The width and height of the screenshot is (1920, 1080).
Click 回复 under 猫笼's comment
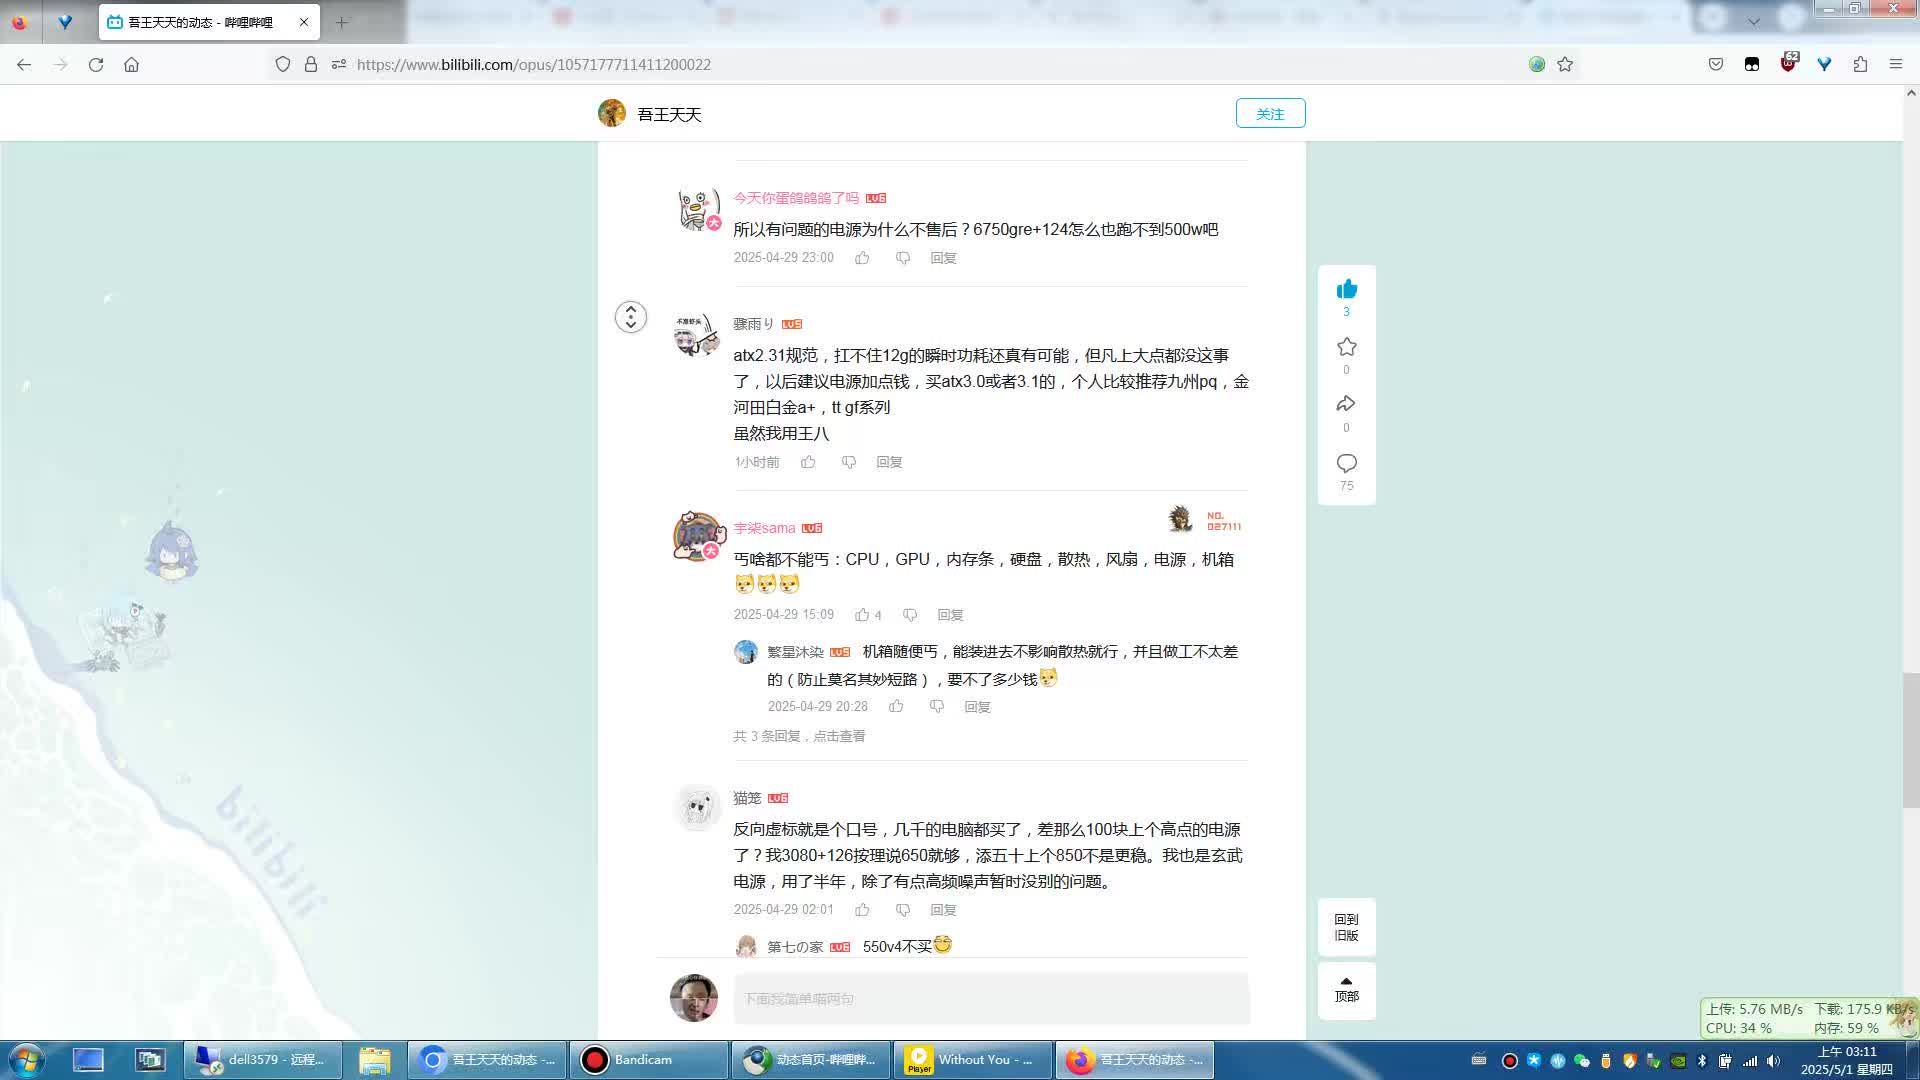click(942, 910)
